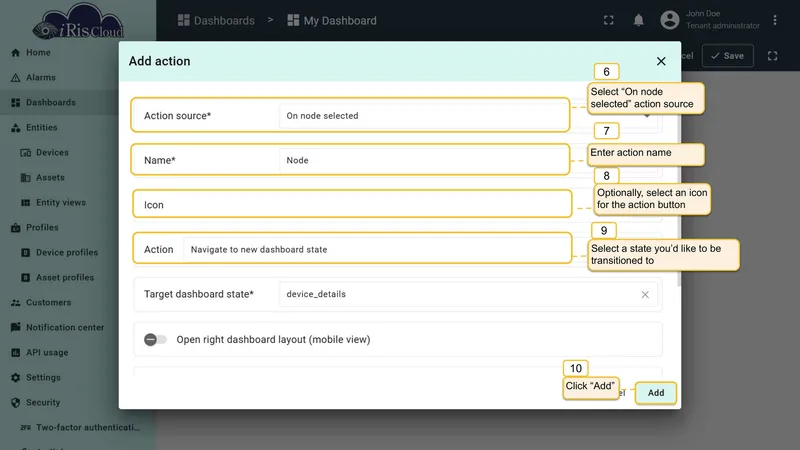Click the Devices icon in sidebar

click(26, 153)
